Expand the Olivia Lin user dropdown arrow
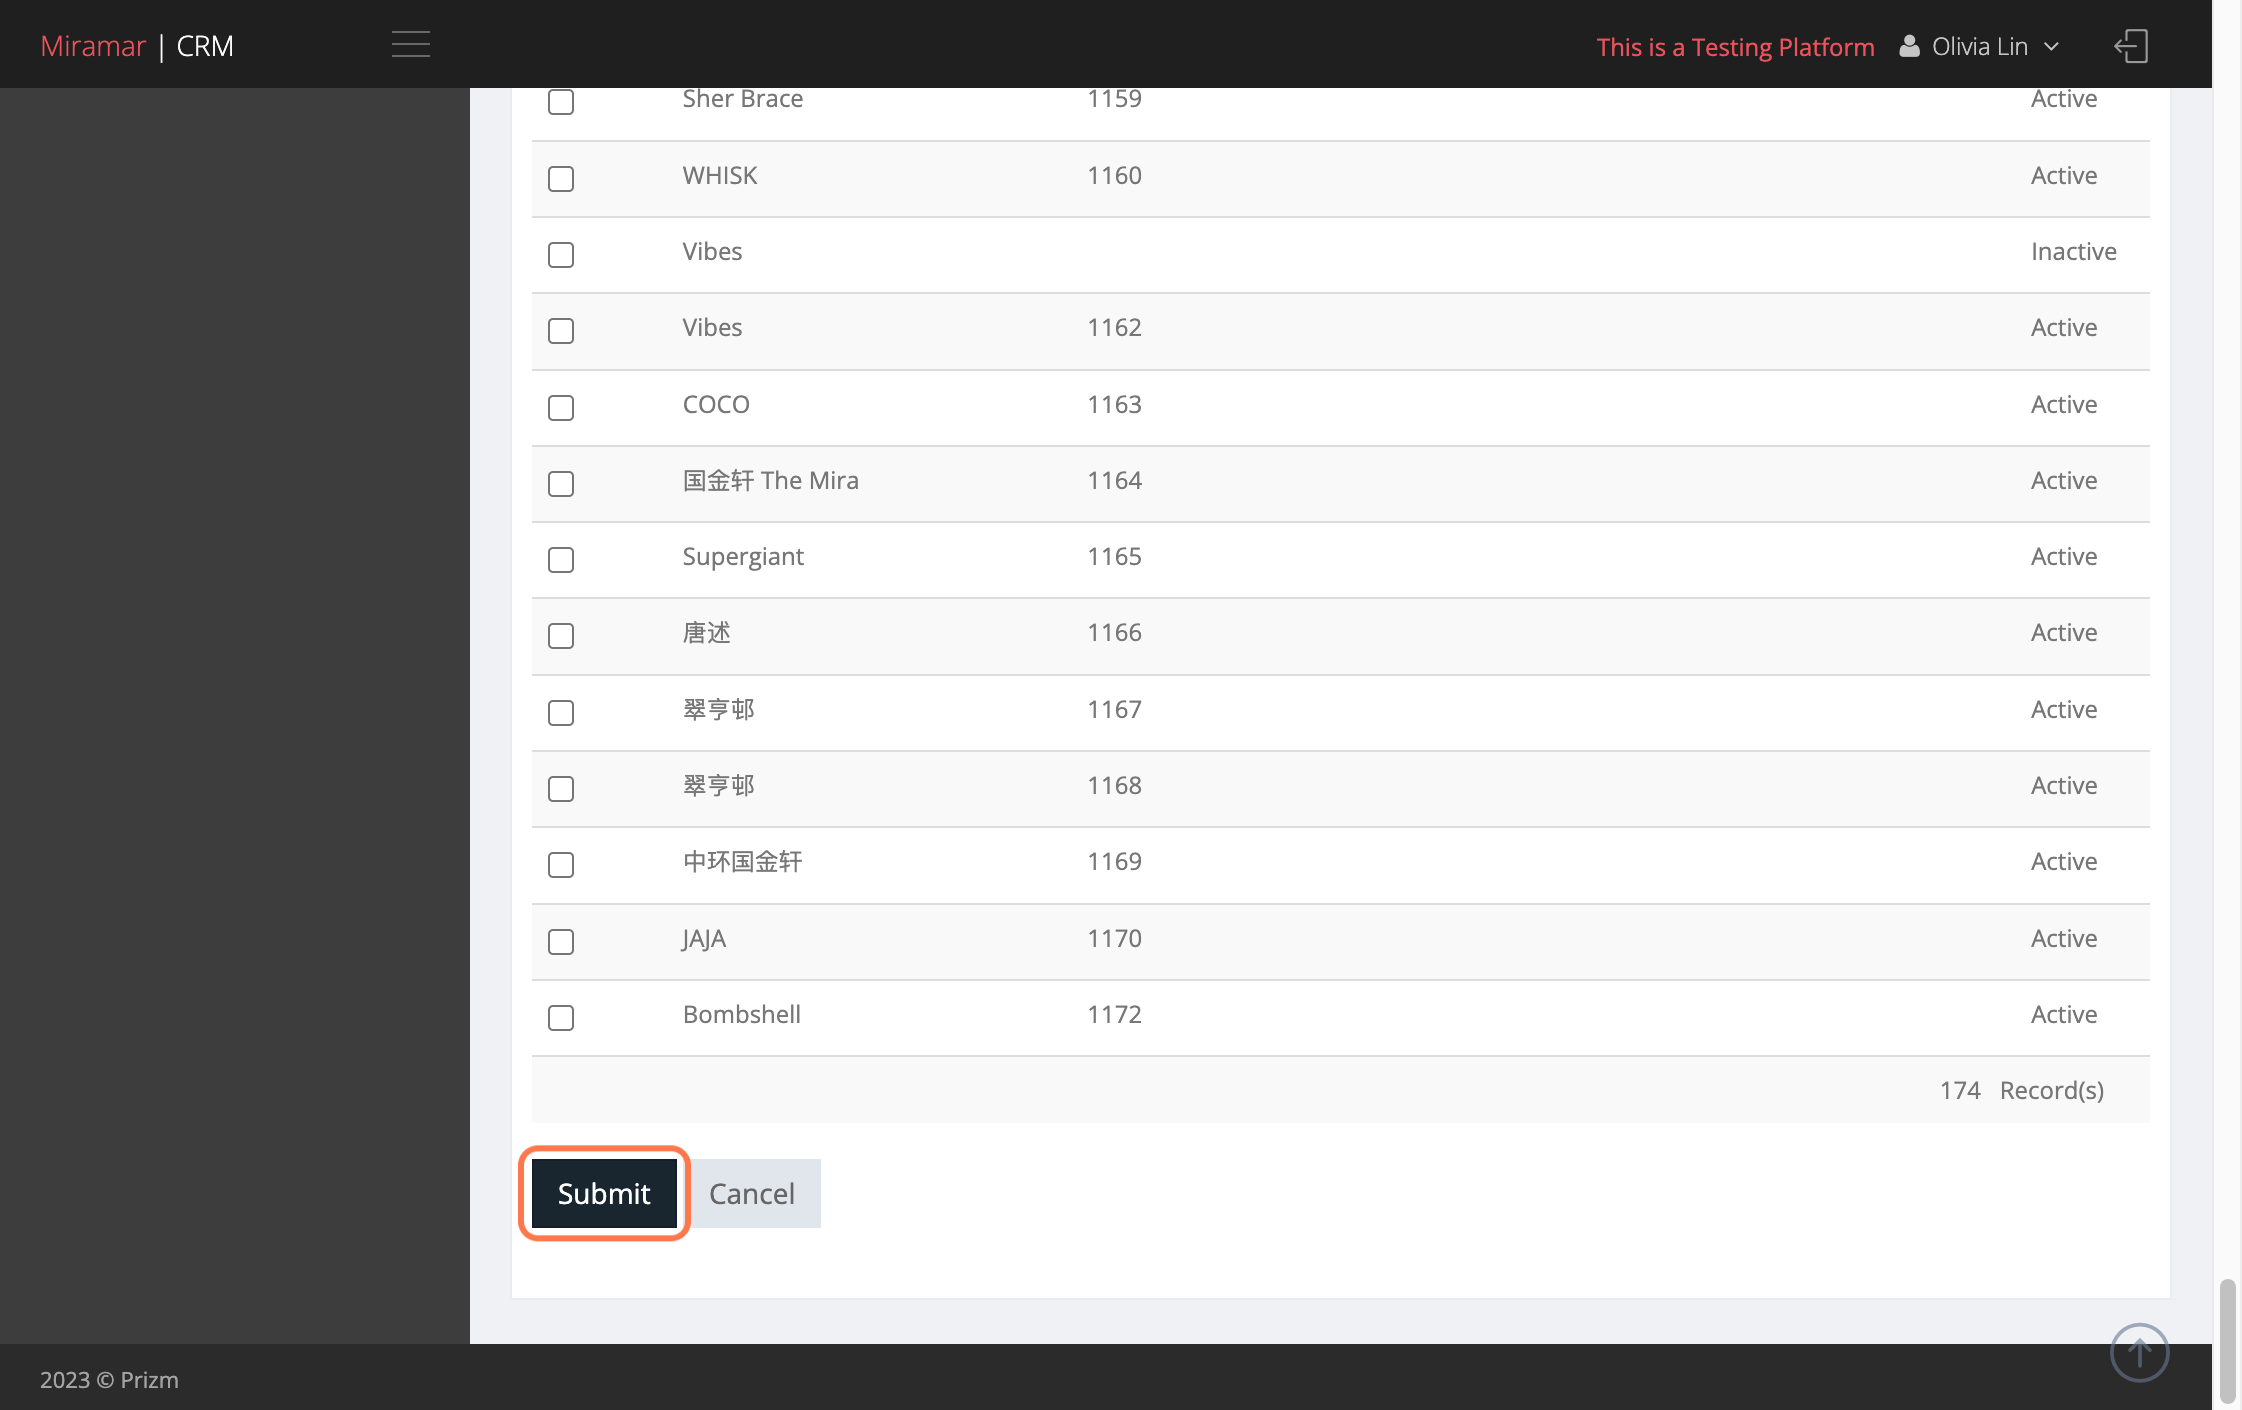This screenshot has width=2242, height=1410. [2051, 47]
